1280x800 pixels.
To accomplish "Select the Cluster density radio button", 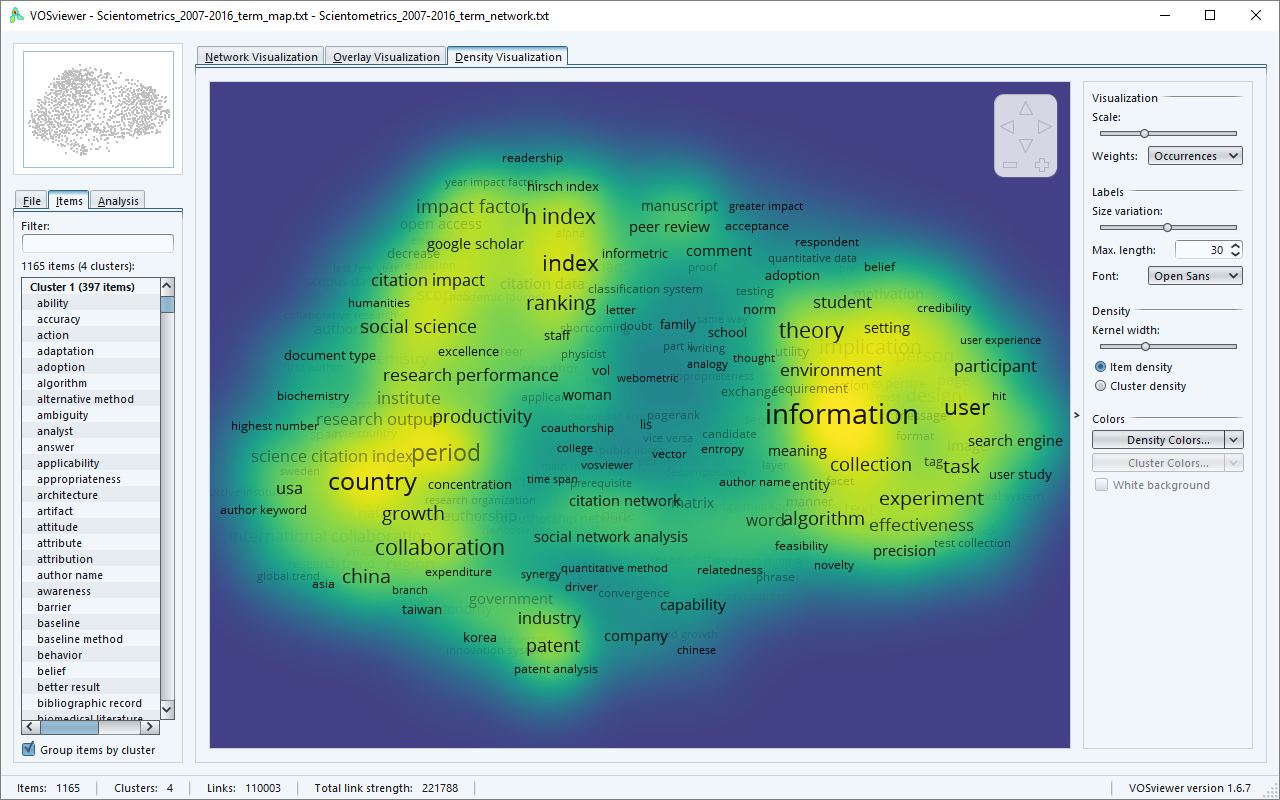I will point(1101,386).
